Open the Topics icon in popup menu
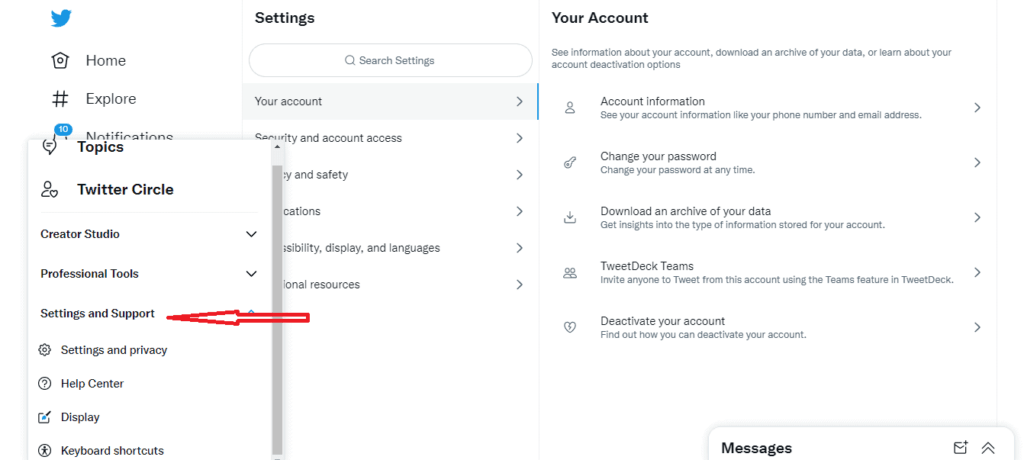Image resolution: width=1024 pixels, height=460 pixels. click(x=49, y=147)
